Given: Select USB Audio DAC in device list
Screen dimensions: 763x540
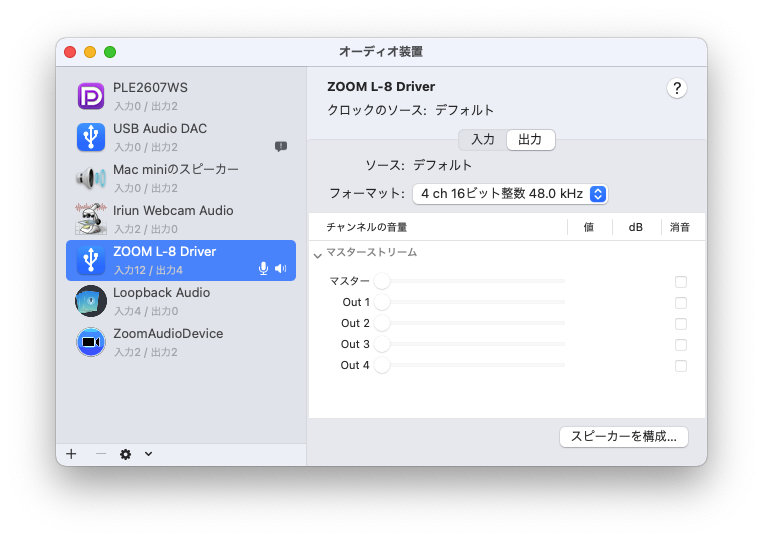Looking at the screenshot, I should [x=181, y=137].
